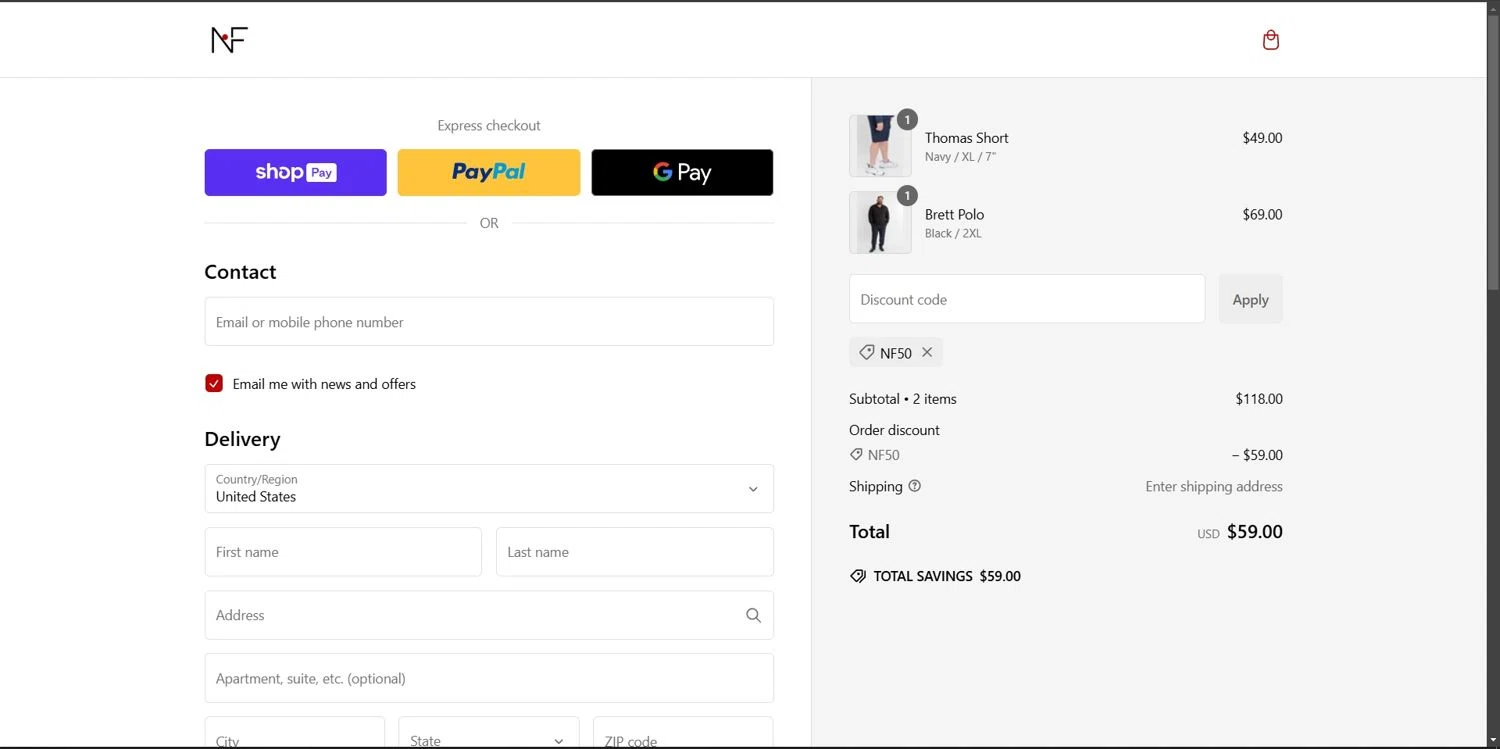Click the Black / 2XL variant text
Screen dimensions: 1500x749
953,233
